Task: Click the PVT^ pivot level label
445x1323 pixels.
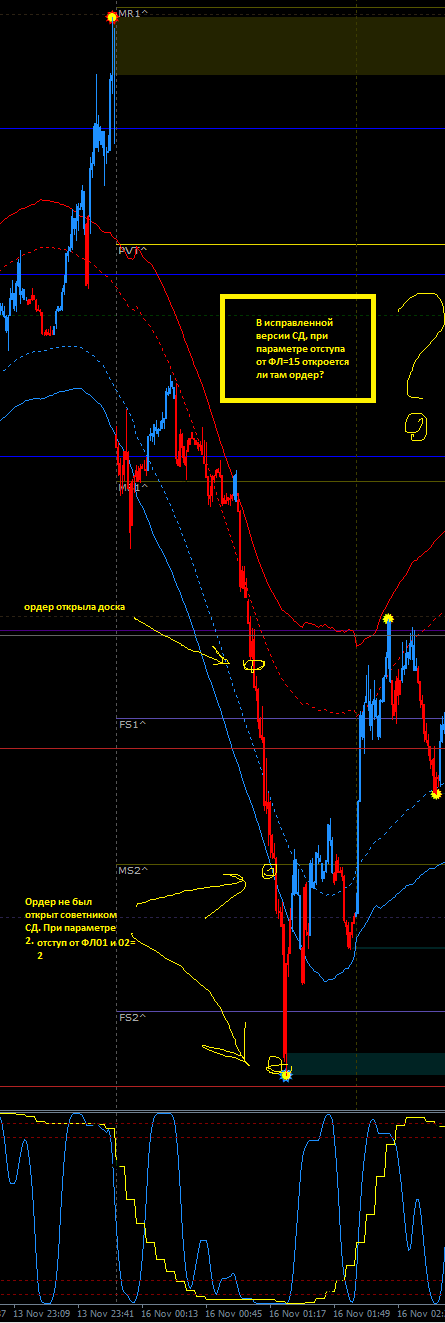Action: (131, 251)
